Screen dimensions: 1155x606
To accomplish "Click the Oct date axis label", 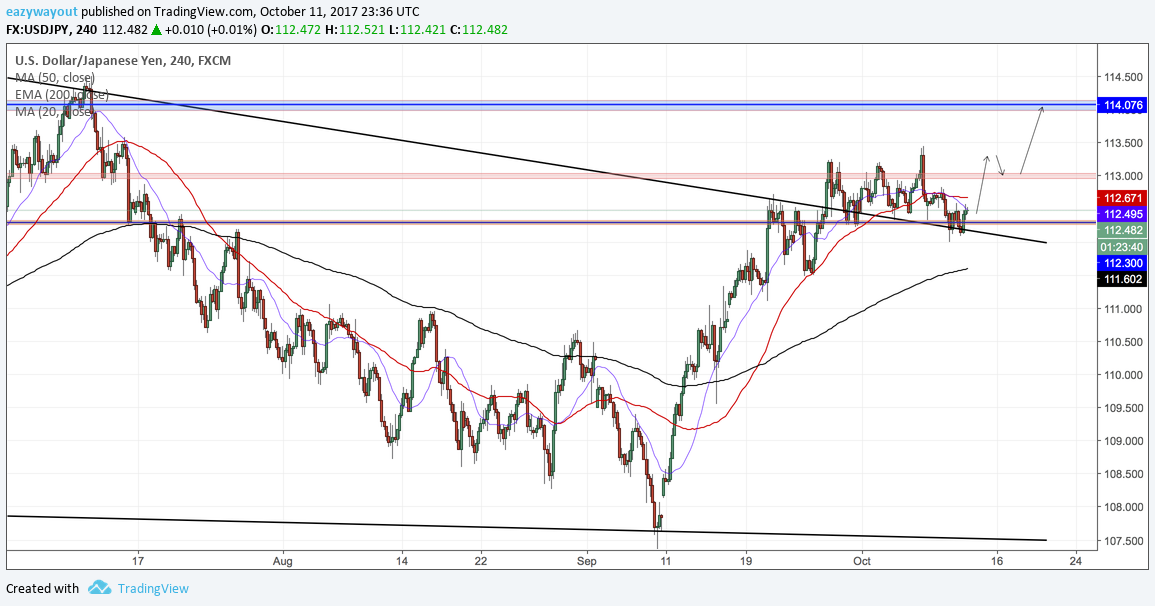I will (x=862, y=561).
